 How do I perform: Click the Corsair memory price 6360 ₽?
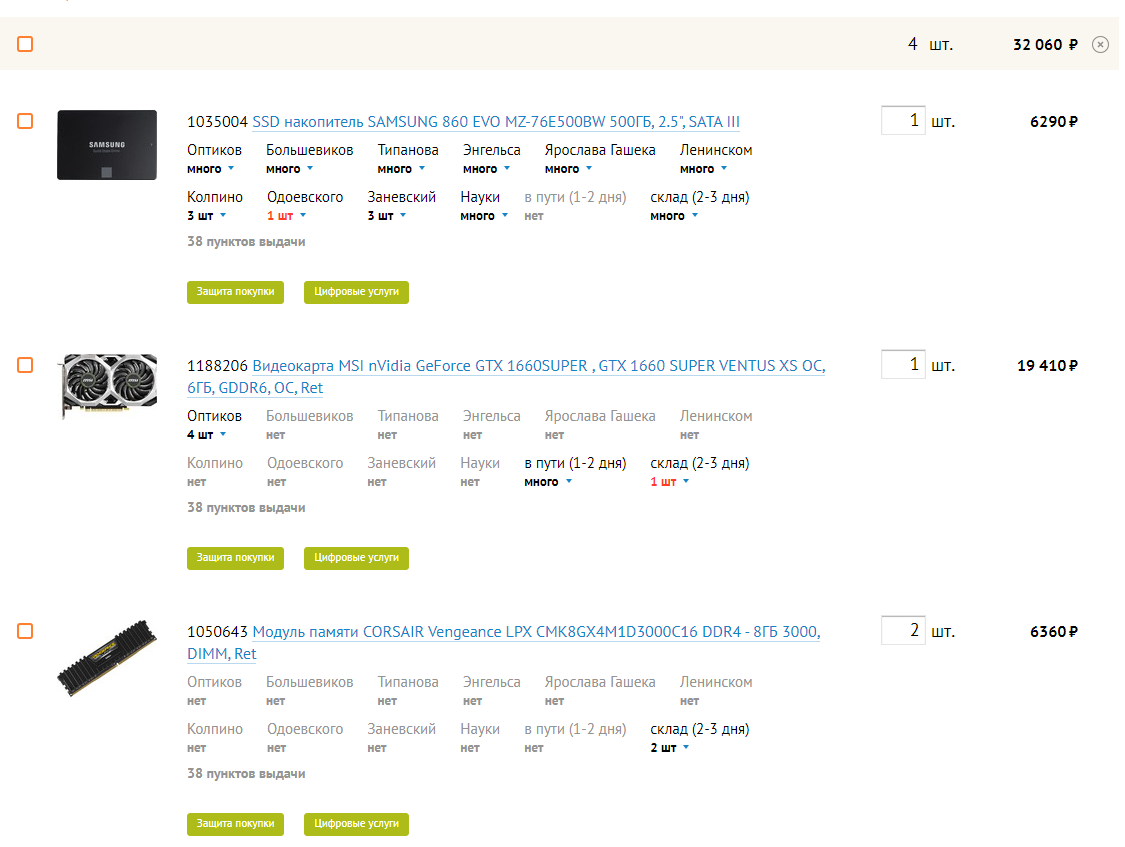coord(1054,632)
